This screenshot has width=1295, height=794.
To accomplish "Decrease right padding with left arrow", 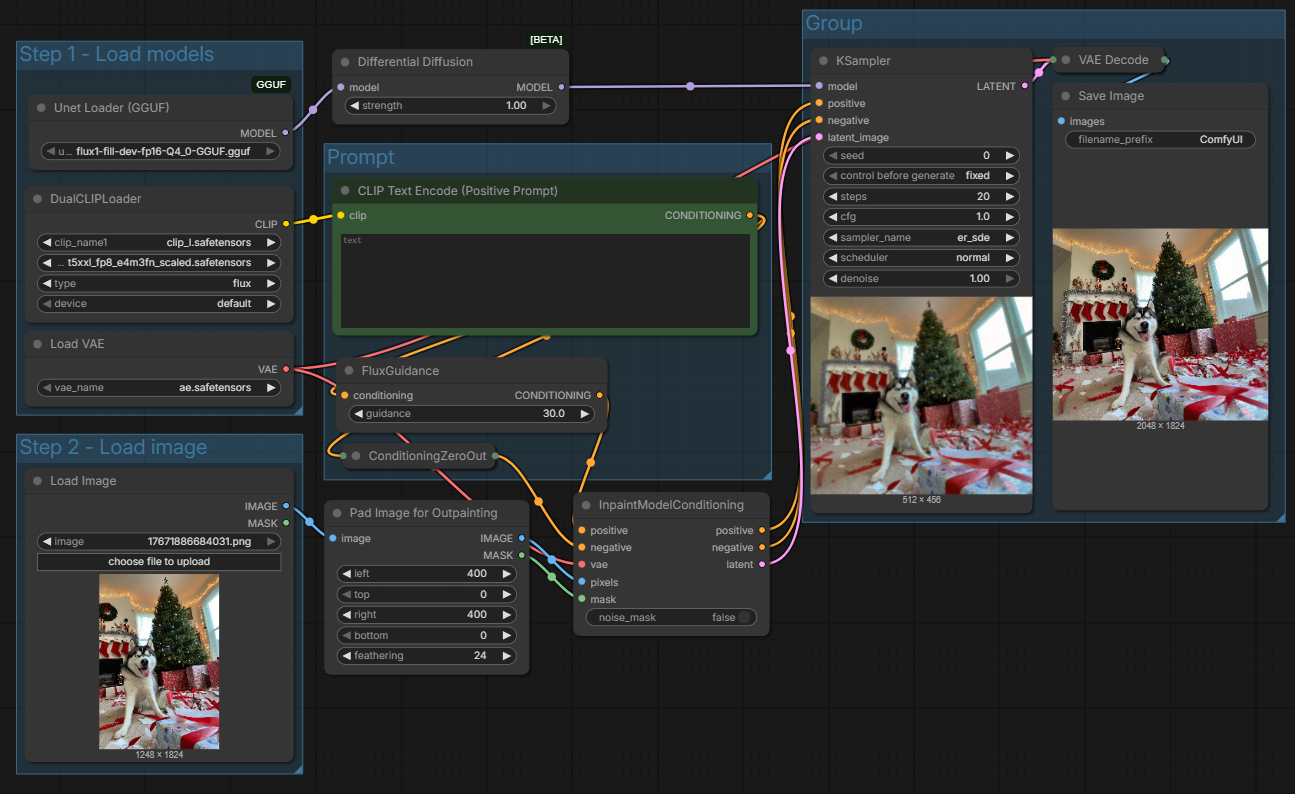I will (346, 615).
